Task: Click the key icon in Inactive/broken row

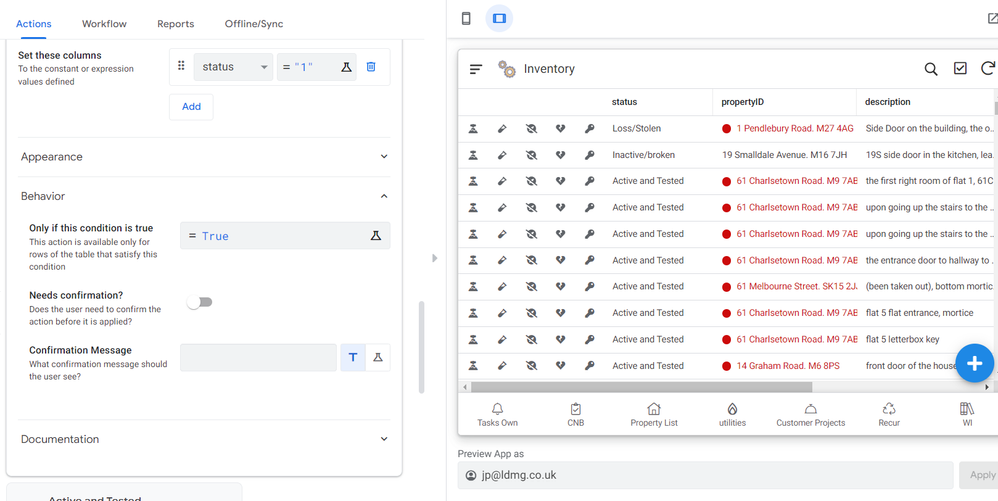Action: [589, 155]
